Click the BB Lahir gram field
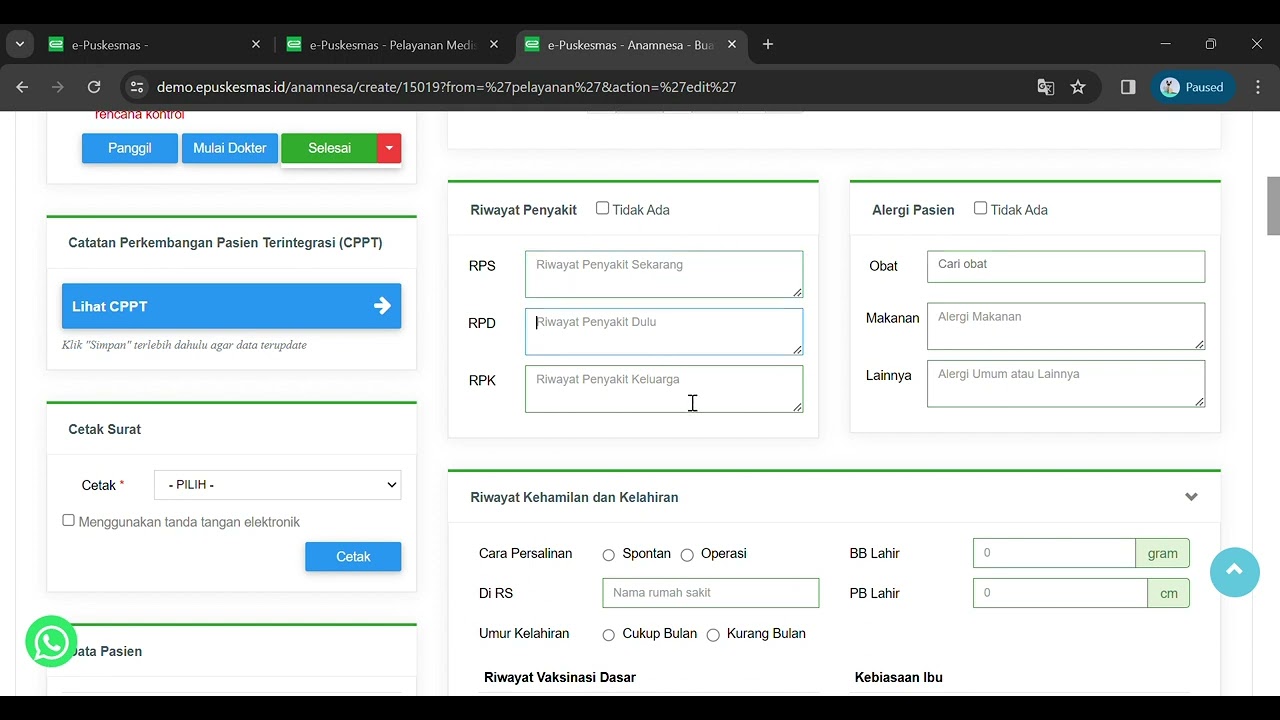Screen dimensions: 1280x720 click(1054, 553)
